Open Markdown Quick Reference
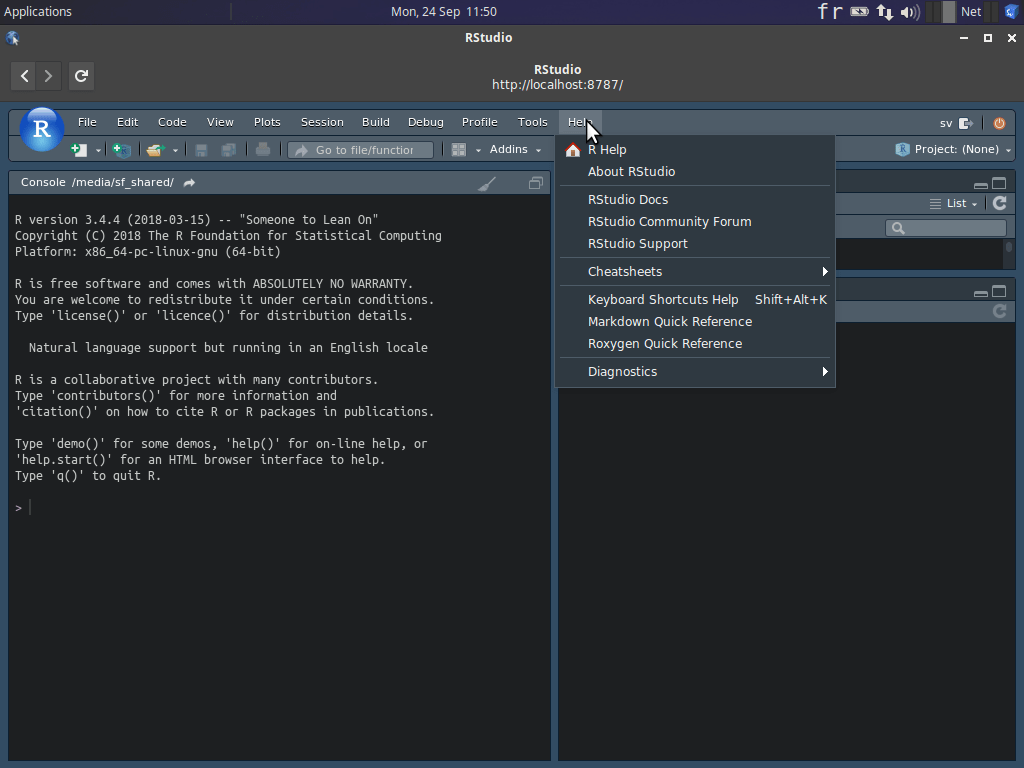The height and width of the screenshot is (768, 1024). pos(695,322)
